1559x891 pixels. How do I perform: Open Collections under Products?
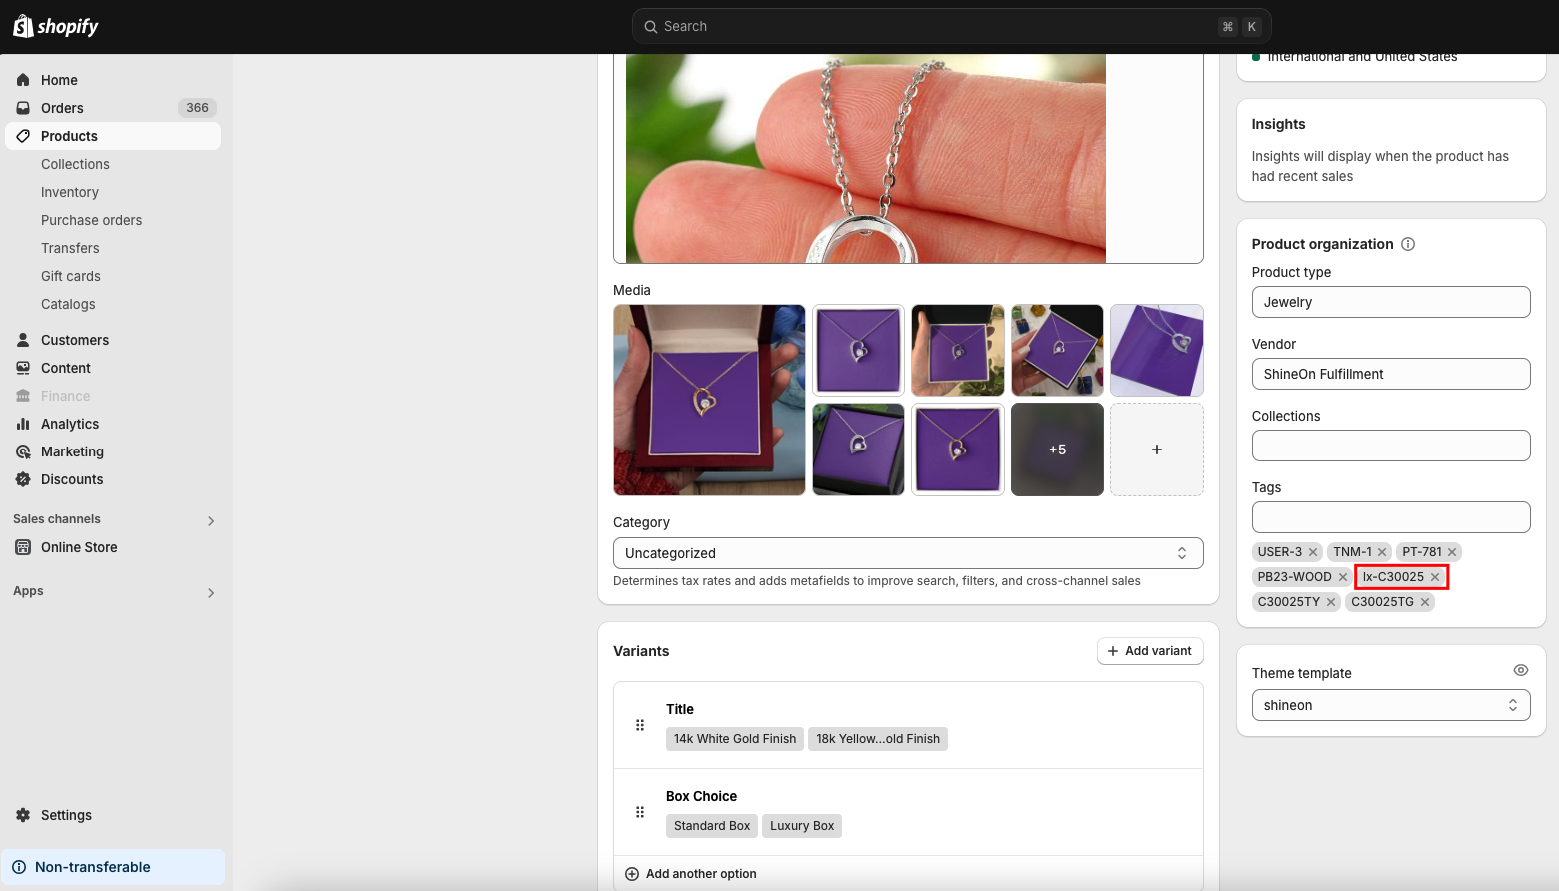[x=75, y=164]
